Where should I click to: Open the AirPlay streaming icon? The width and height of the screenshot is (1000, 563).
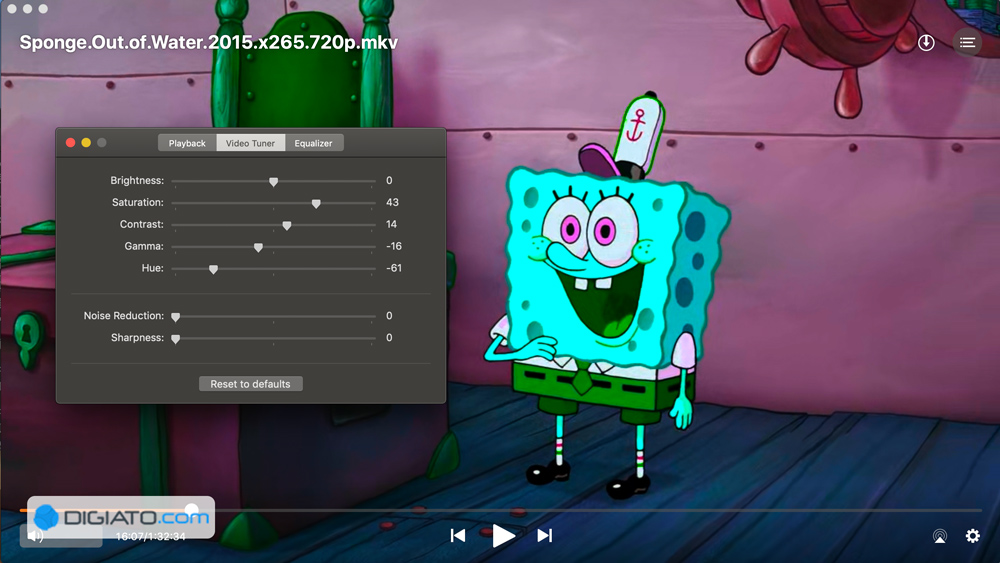pyautogui.click(x=939, y=536)
